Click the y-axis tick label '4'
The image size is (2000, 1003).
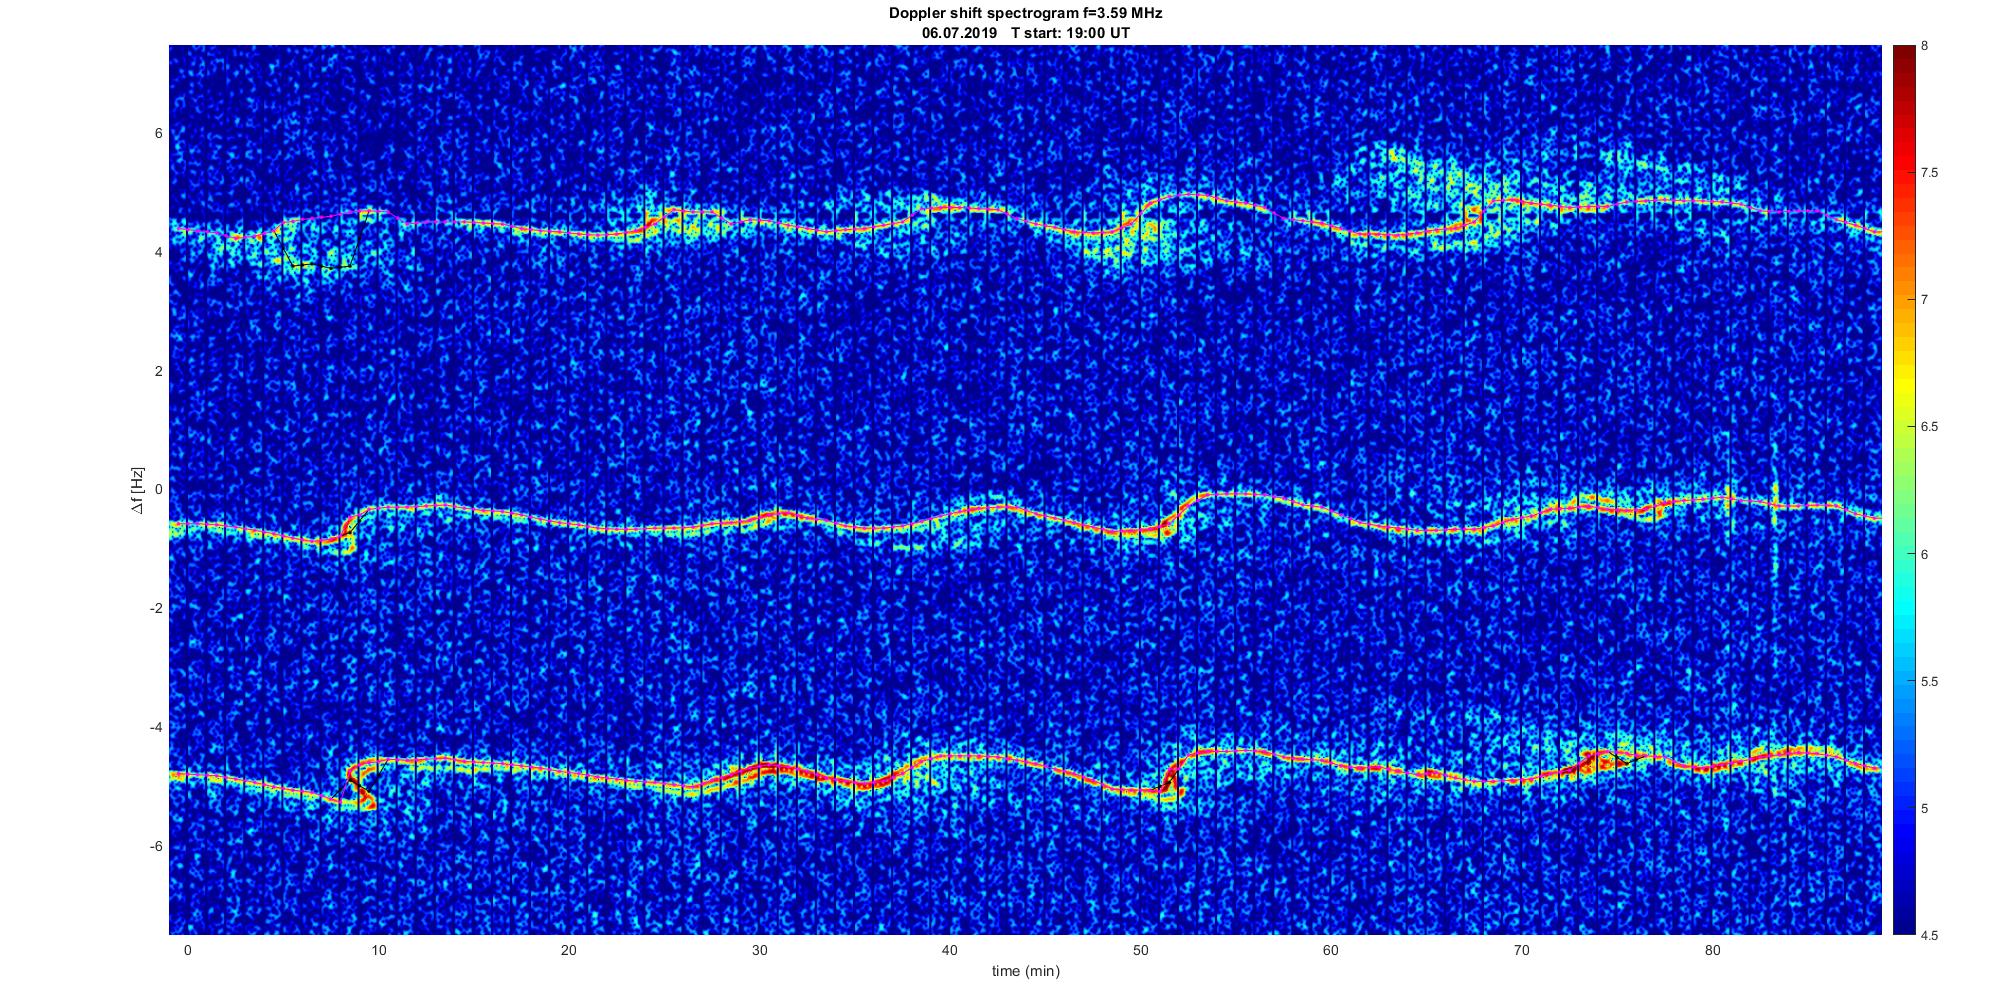158,252
